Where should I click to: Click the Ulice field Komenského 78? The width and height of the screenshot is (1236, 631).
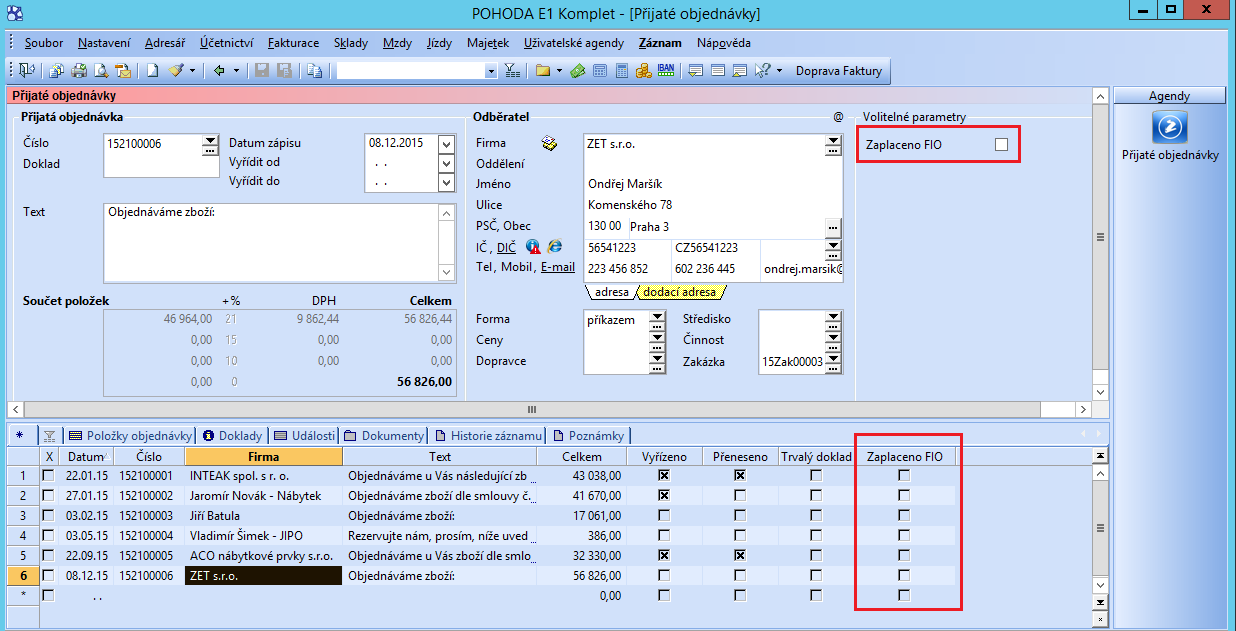[713, 205]
